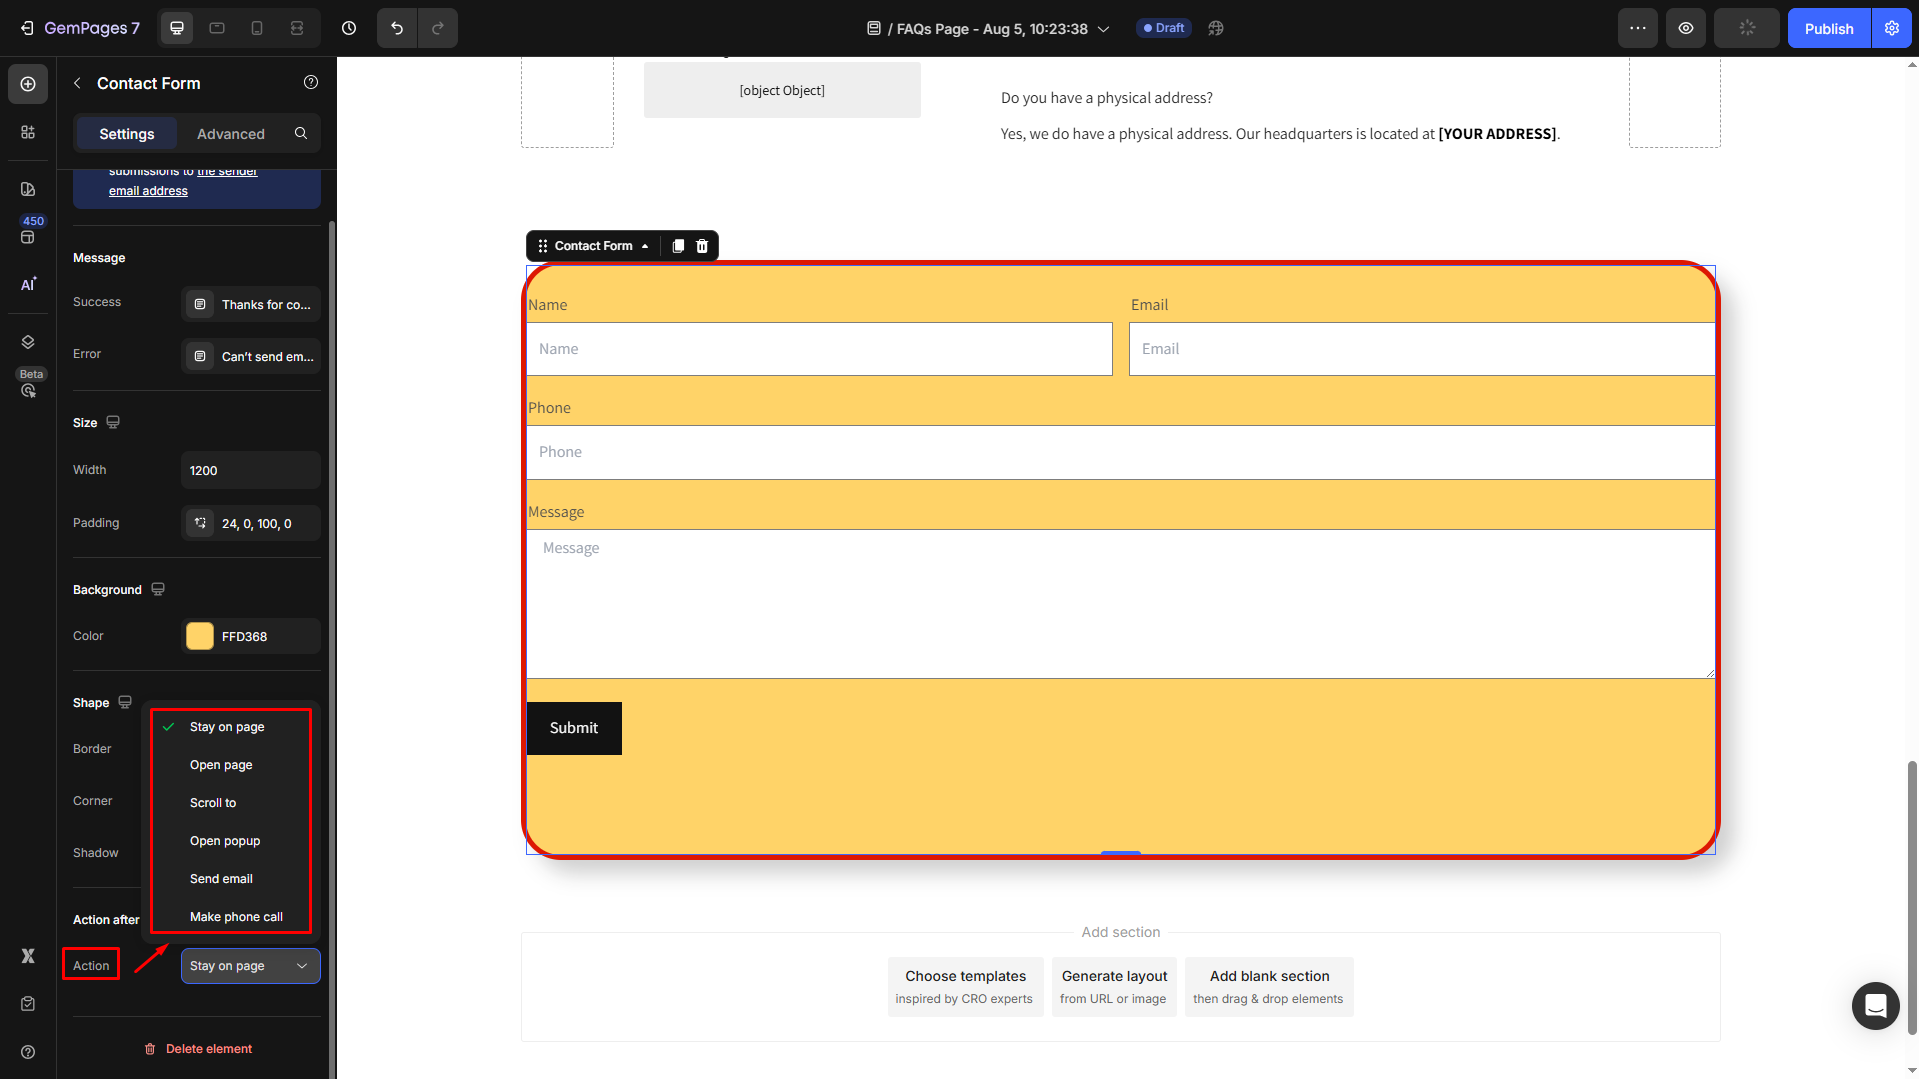The height and width of the screenshot is (1079, 1919).
Task: Switch to mobile device view
Action: (257, 28)
